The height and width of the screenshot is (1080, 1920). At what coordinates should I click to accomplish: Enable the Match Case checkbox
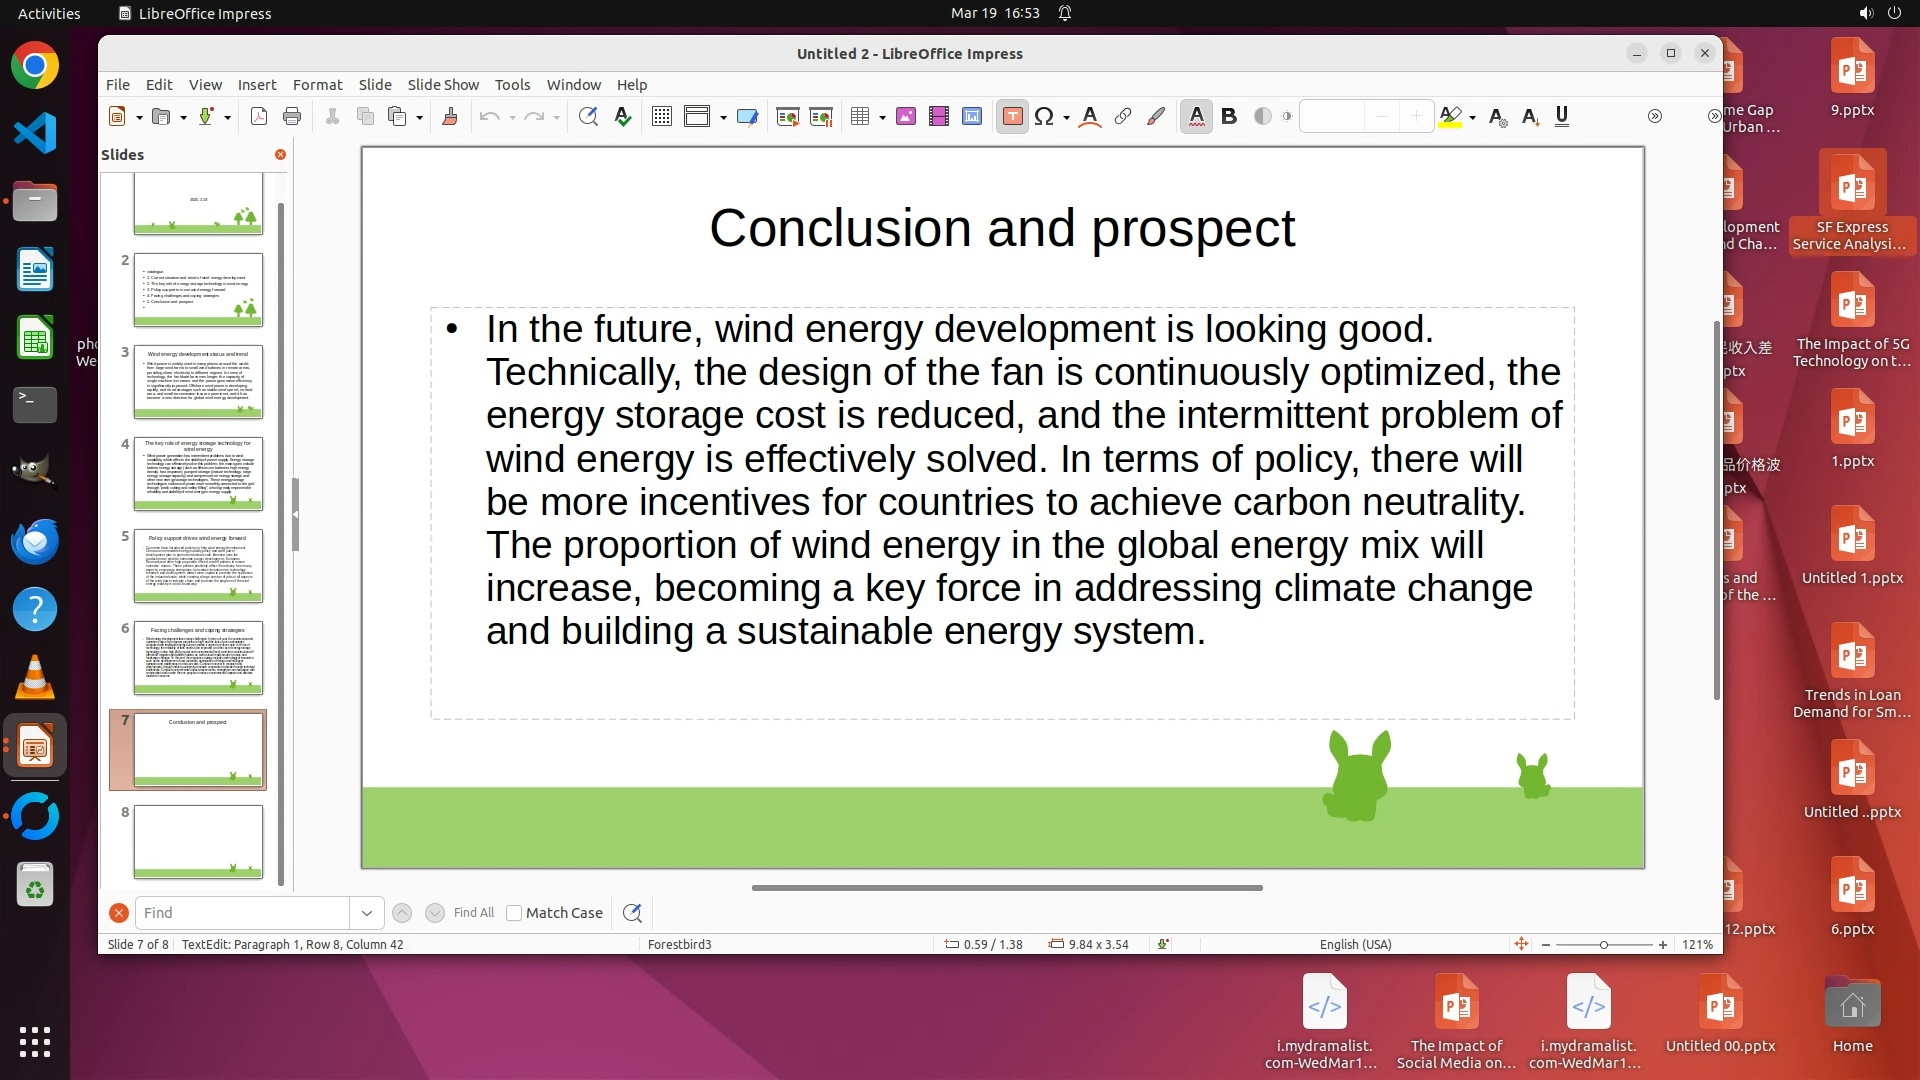click(x=514, y=913)
